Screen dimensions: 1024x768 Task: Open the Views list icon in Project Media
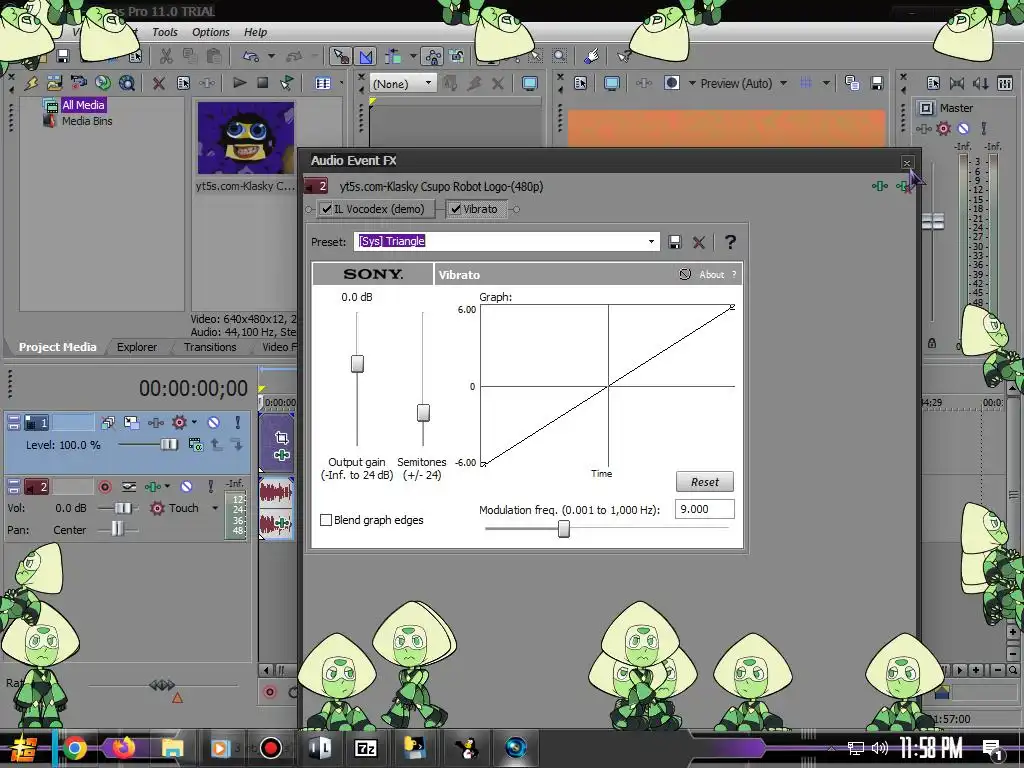[x=323, y=83]
